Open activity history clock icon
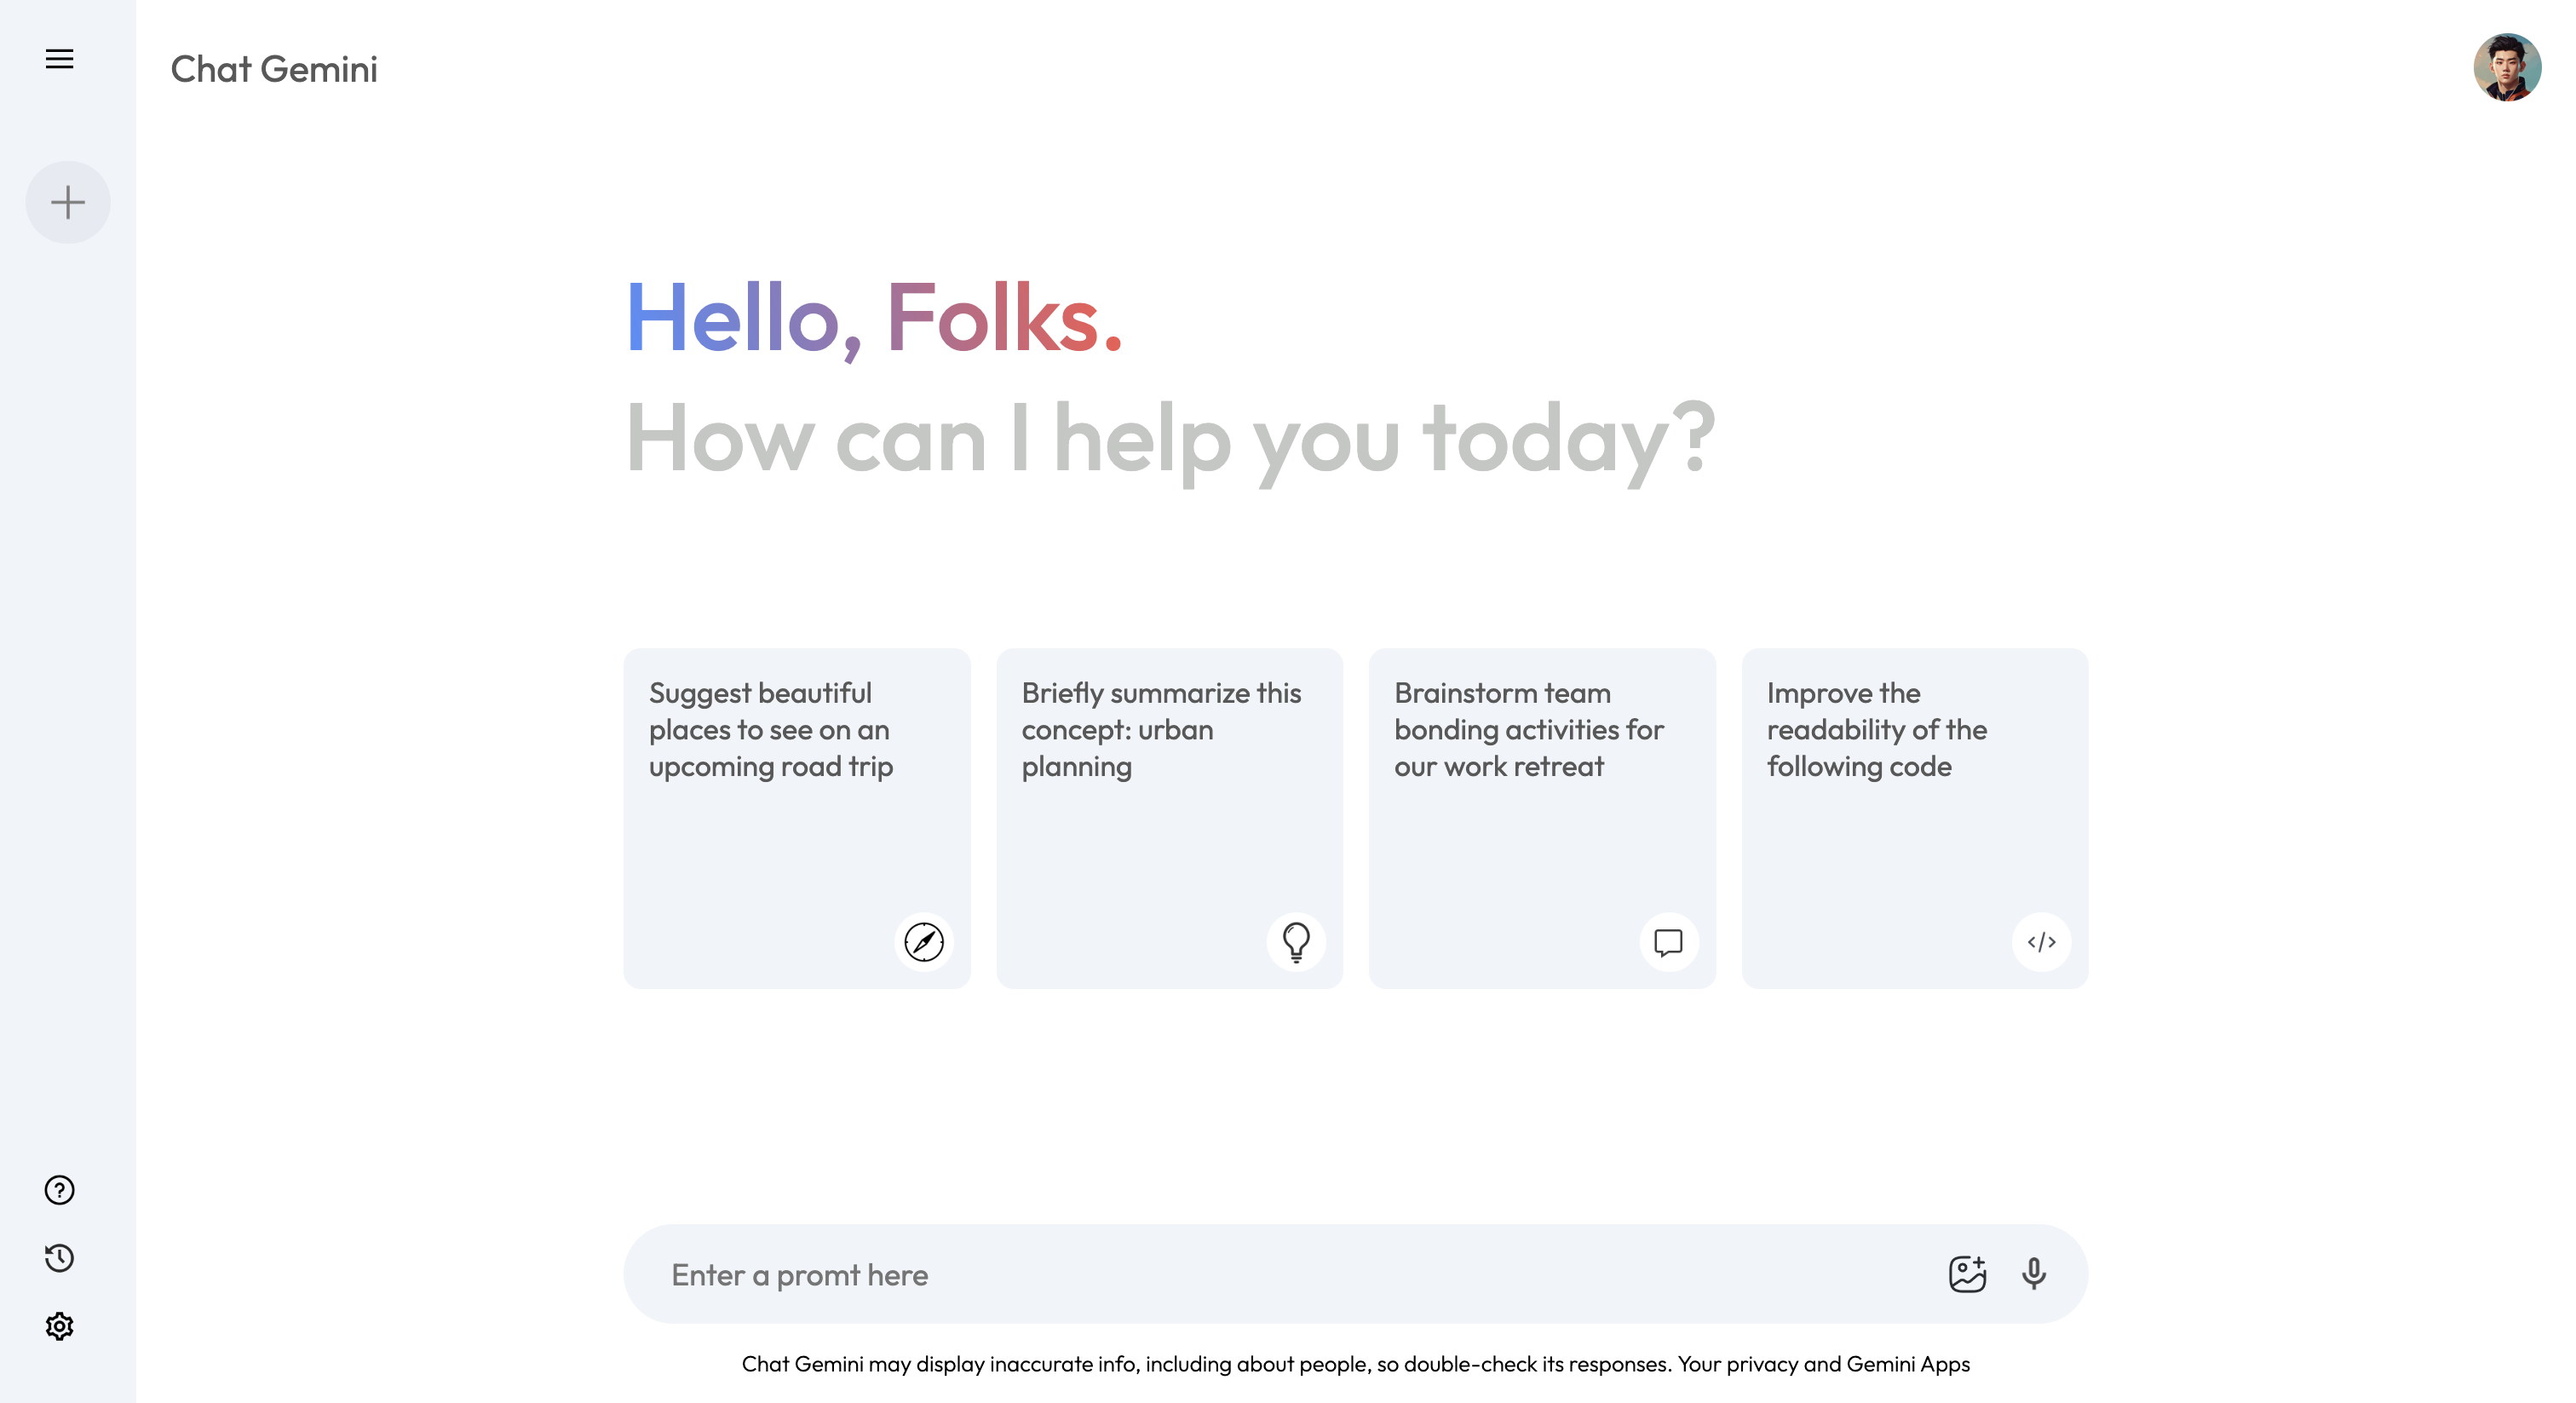2576x1403 pixels. tap(59, 1257)
